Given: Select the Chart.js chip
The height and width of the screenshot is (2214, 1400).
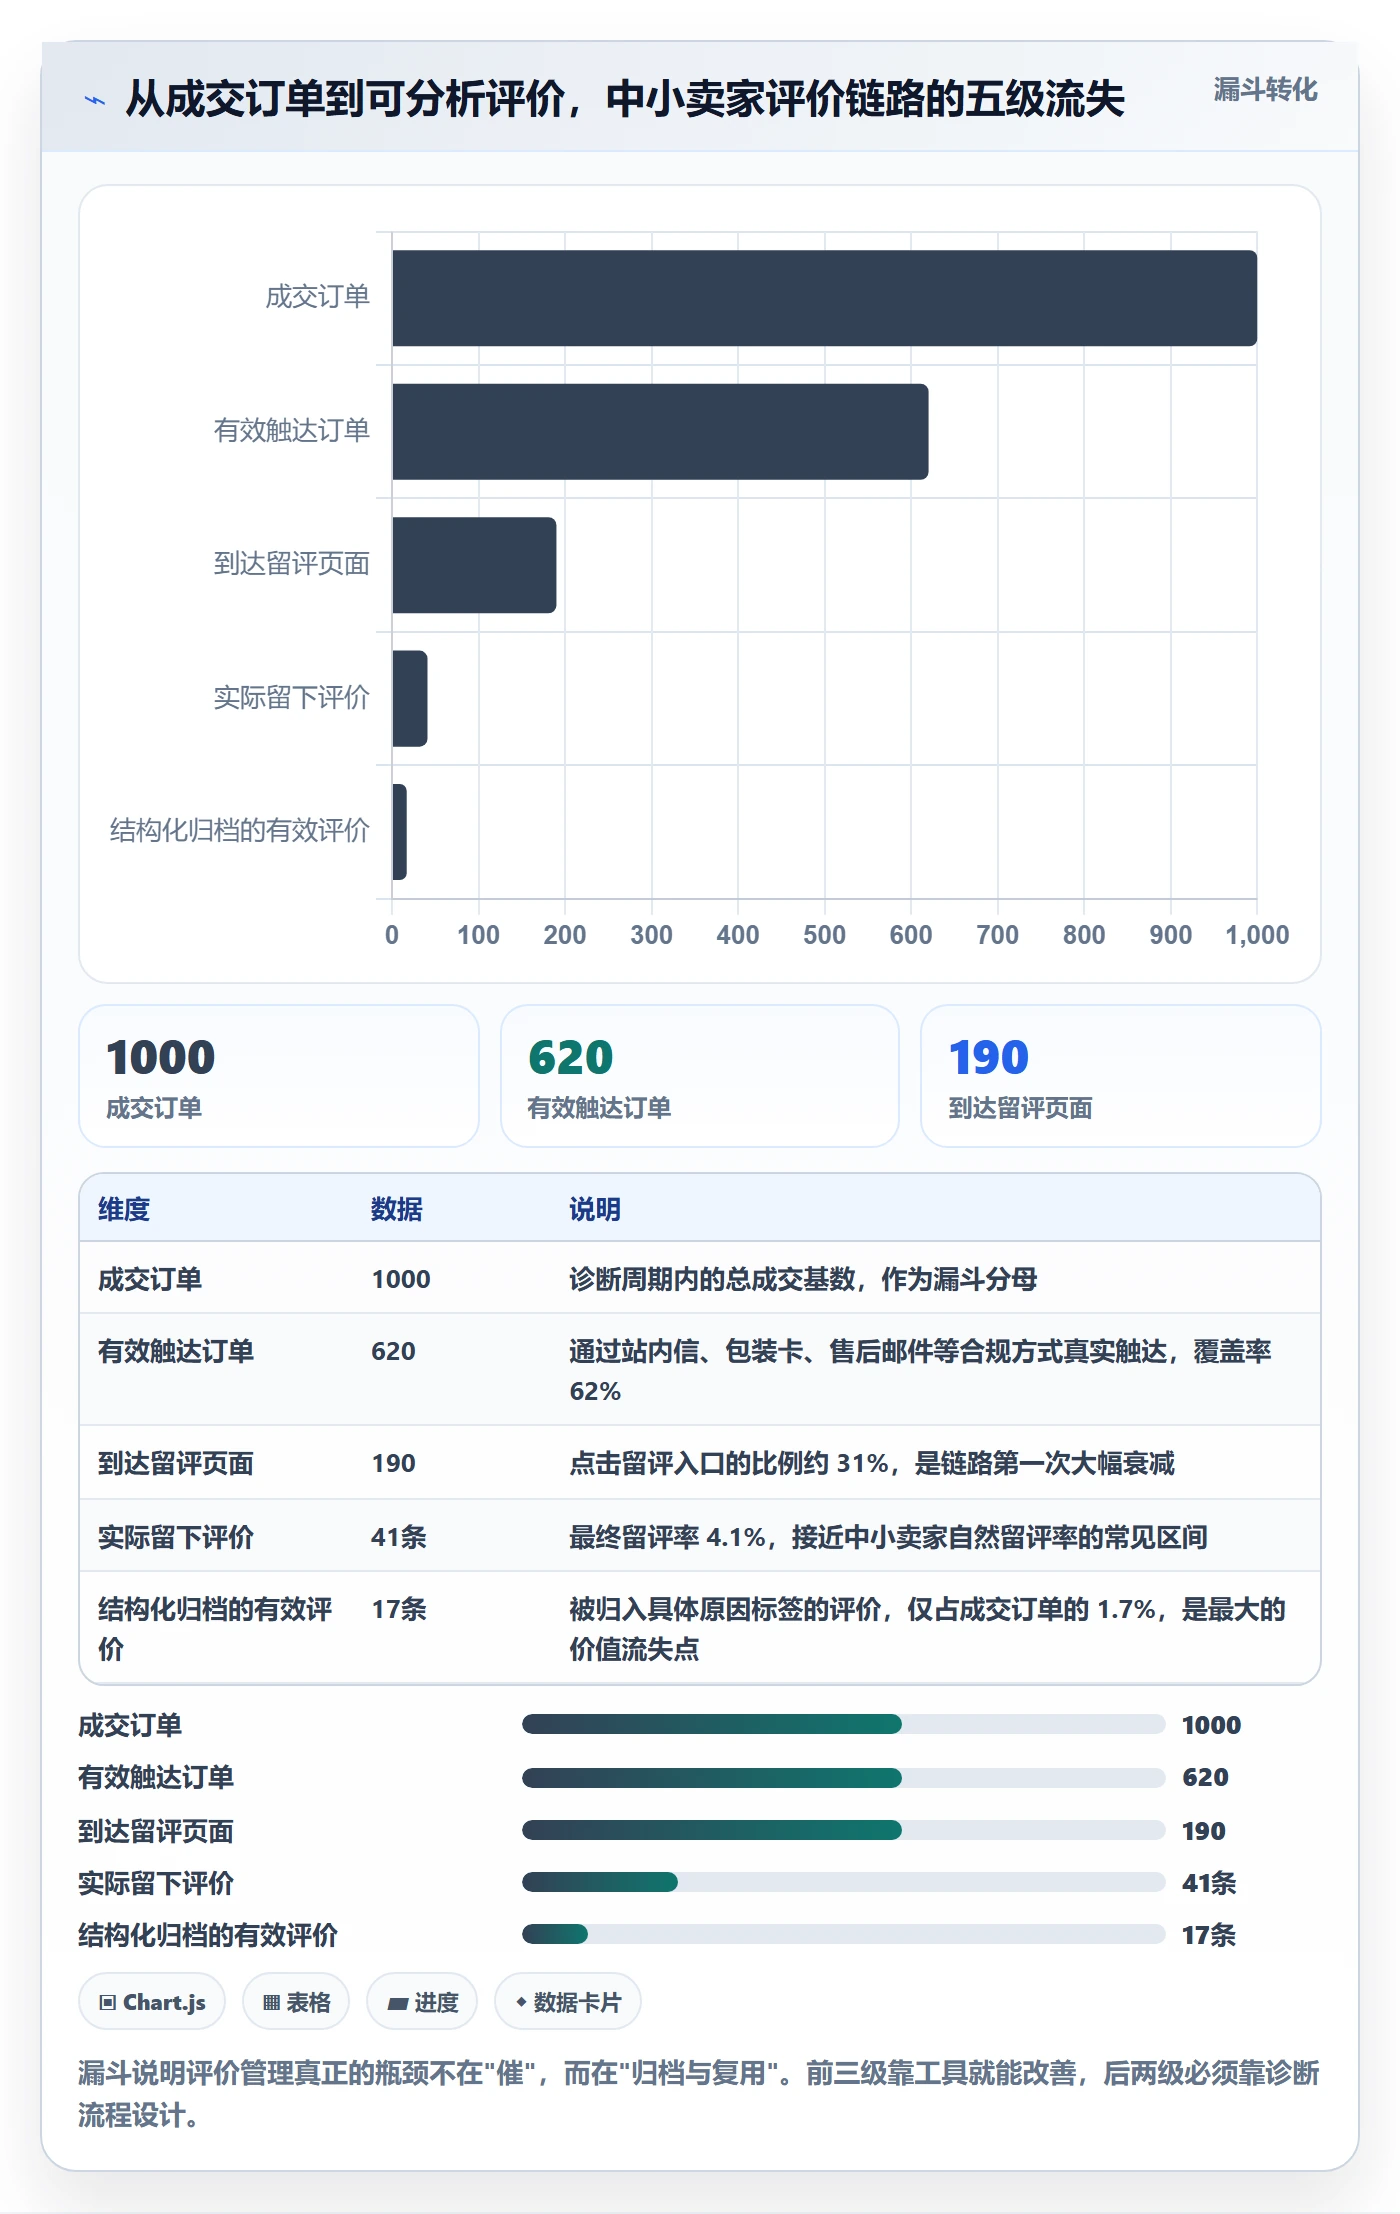Looking at the screenshot, I should (152, 2002).
